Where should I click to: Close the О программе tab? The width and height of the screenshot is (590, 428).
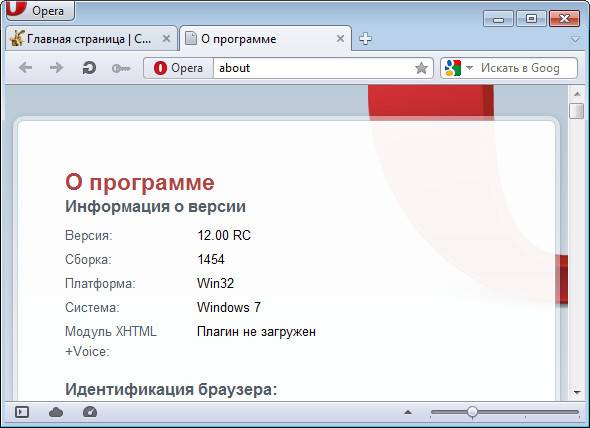pyautogui.click(x=340, y=38)
